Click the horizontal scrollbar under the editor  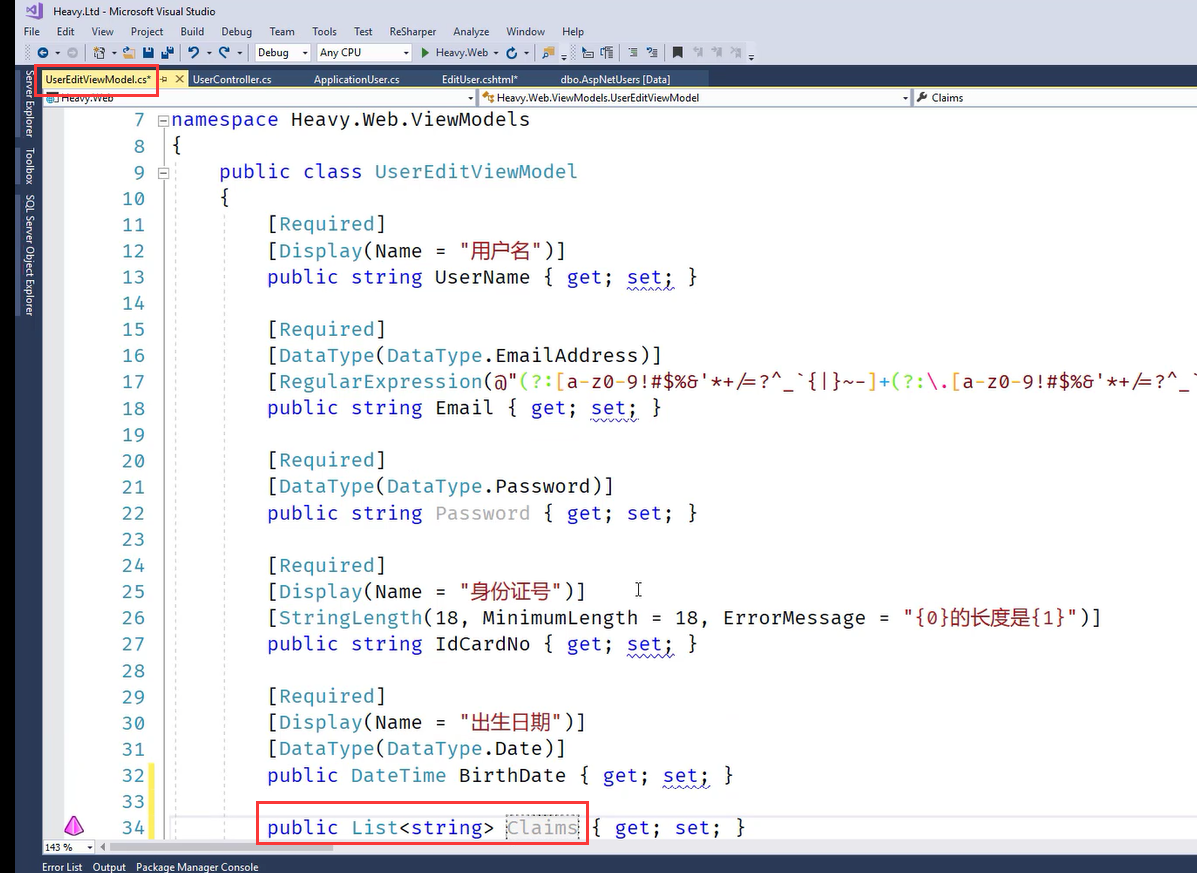click(220, 847)
